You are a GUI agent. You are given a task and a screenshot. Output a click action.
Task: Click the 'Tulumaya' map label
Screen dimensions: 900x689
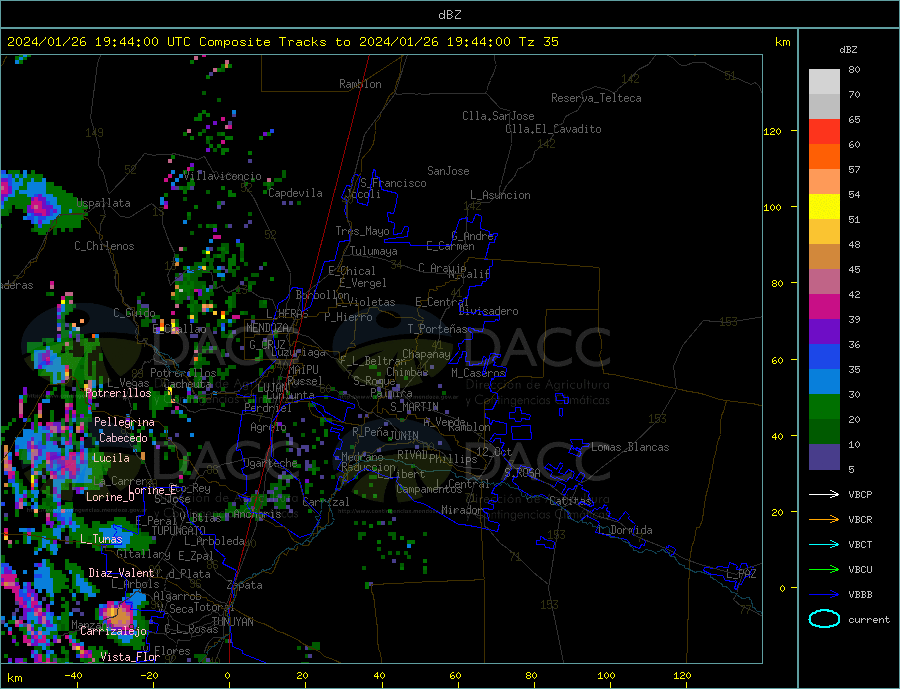[x=374, y=251]
